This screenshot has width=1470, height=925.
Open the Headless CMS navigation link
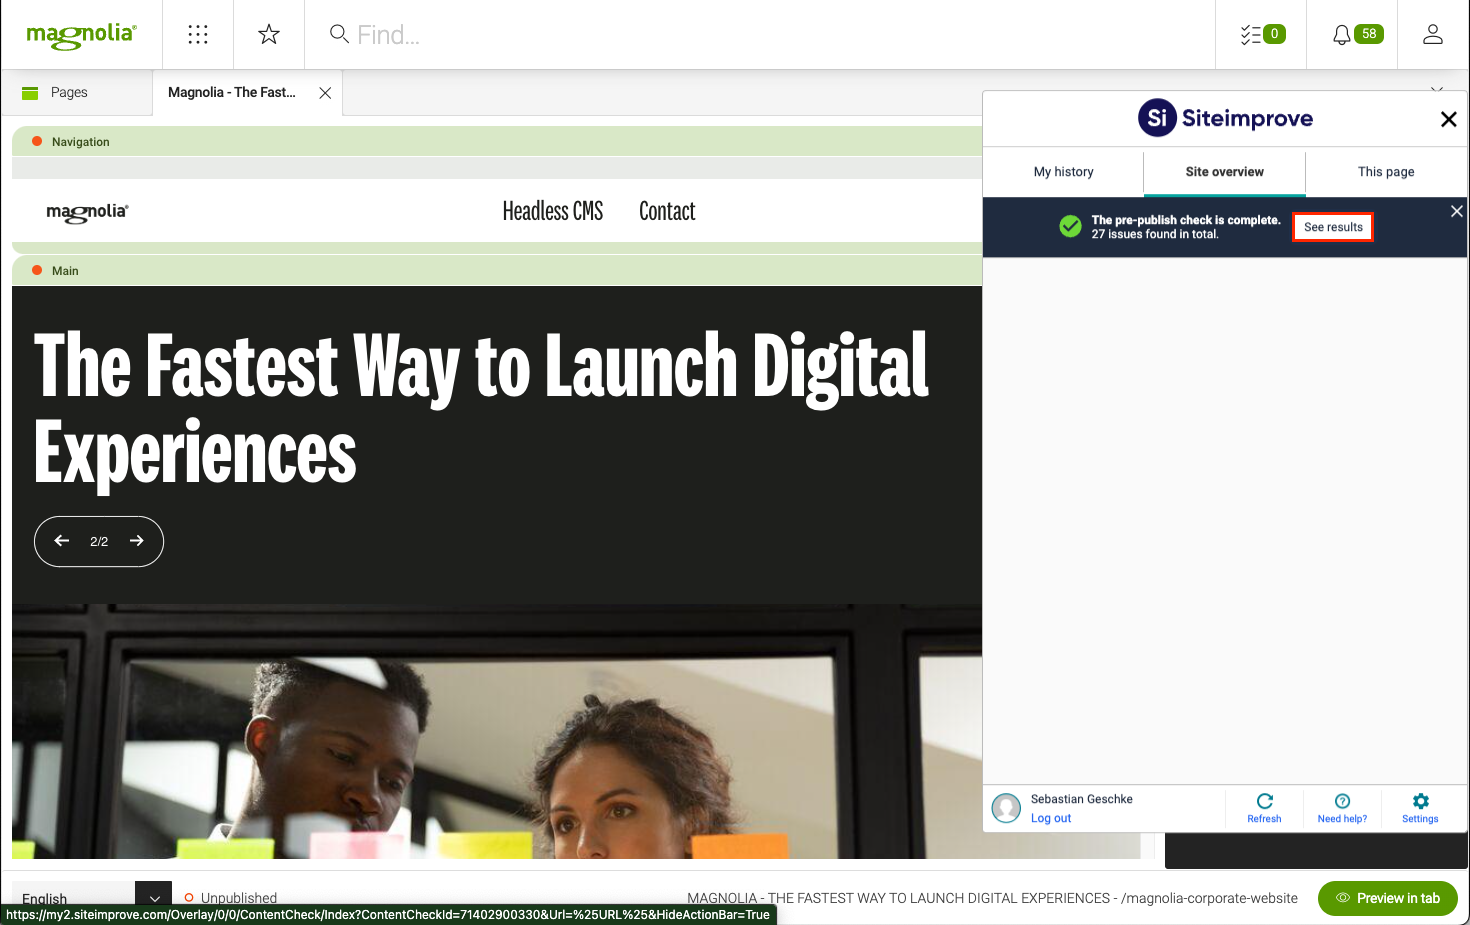552,211
